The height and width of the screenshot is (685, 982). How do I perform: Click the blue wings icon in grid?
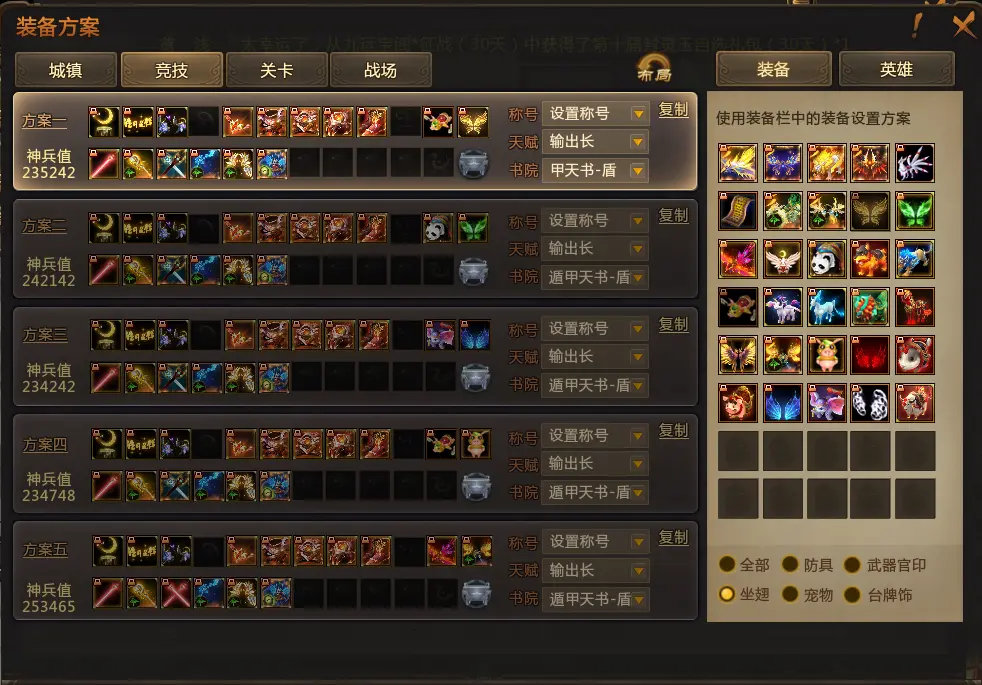click(x=782, y=403)
